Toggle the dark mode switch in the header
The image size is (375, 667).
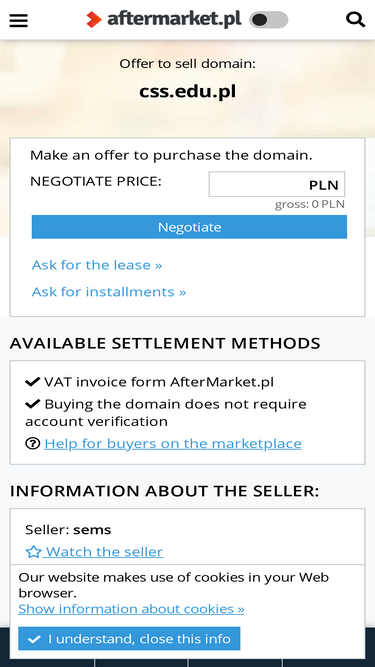pos(269,20)
